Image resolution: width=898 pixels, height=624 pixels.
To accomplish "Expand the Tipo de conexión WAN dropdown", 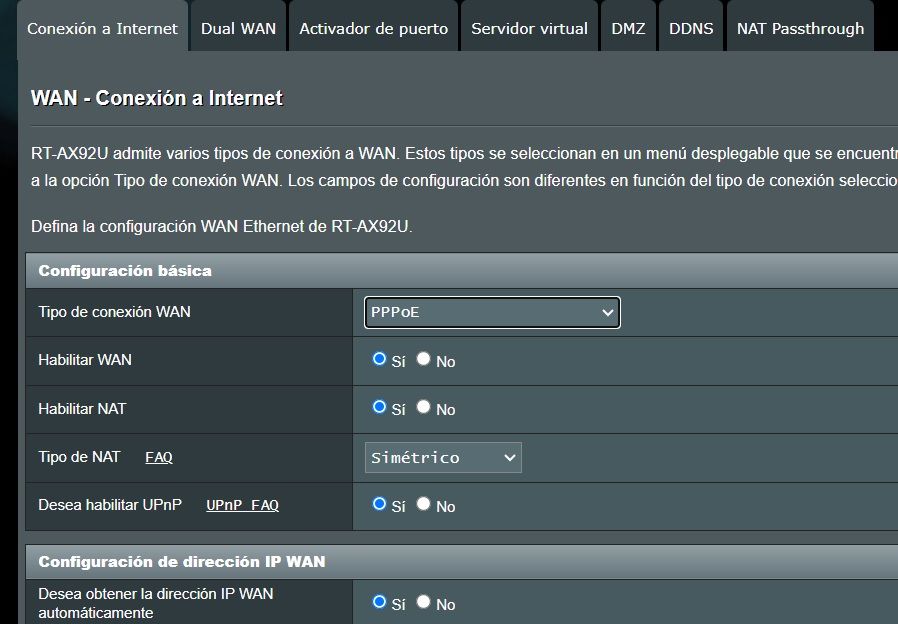I will tap(492, 313).
